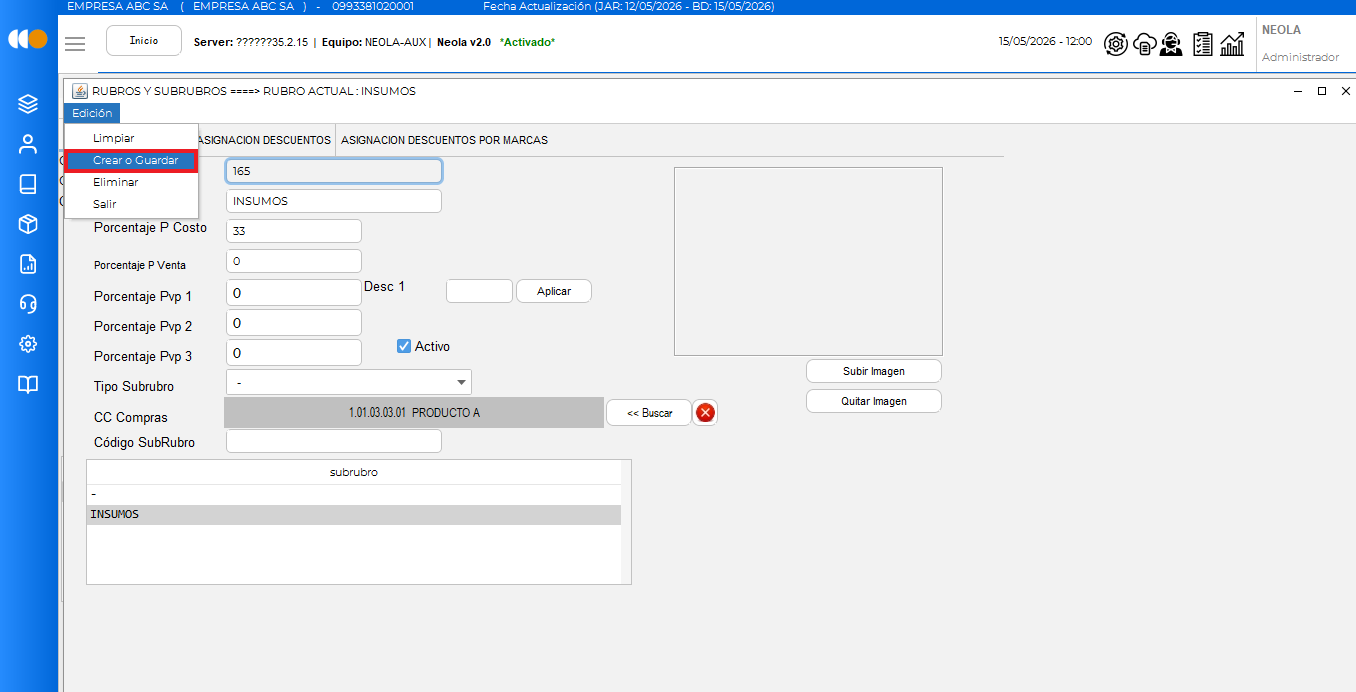Click the cloud document icon in header
The width and height of the screenshot is (1356, 692).
tap(1145, 44)
